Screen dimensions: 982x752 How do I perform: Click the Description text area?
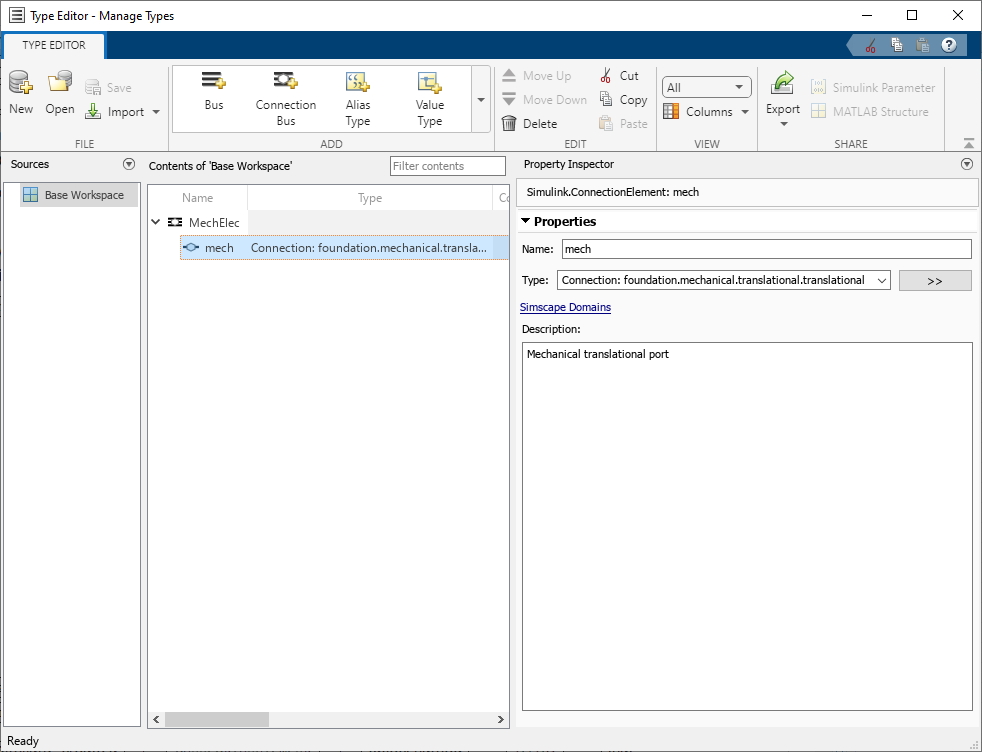(x=747, y=526)
